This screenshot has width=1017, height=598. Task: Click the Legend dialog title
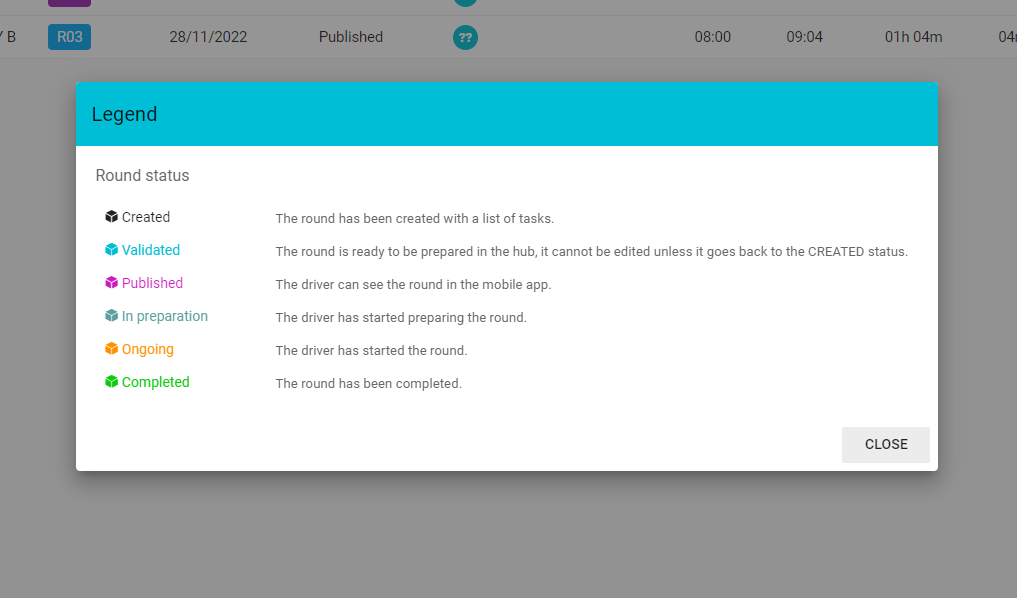pyautogui.click(x=124, y=114)
